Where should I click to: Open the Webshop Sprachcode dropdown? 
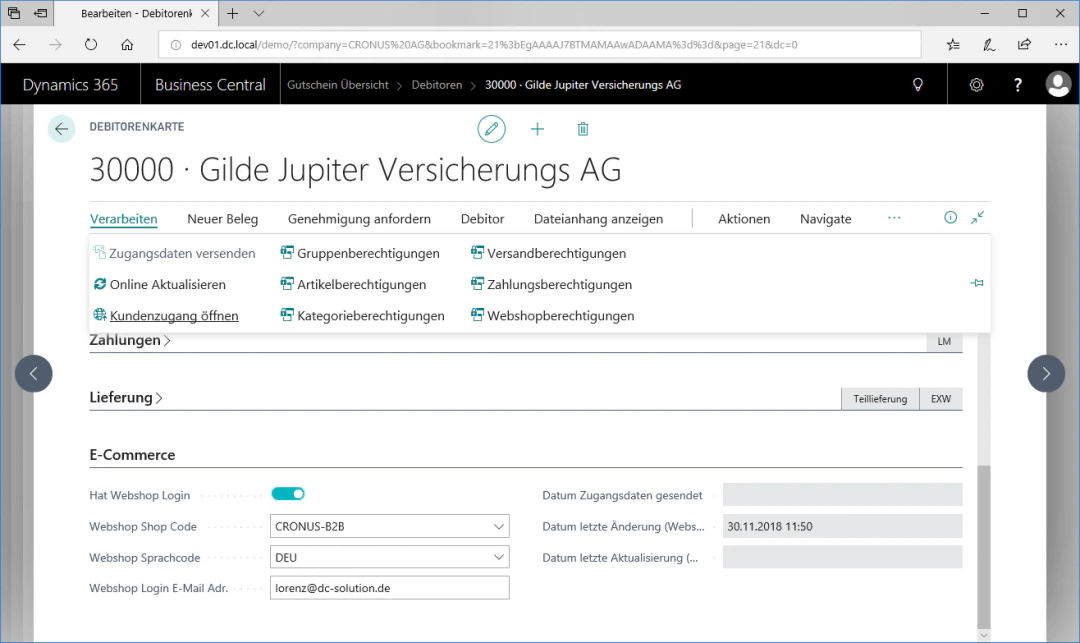click(x=499, y=557)
